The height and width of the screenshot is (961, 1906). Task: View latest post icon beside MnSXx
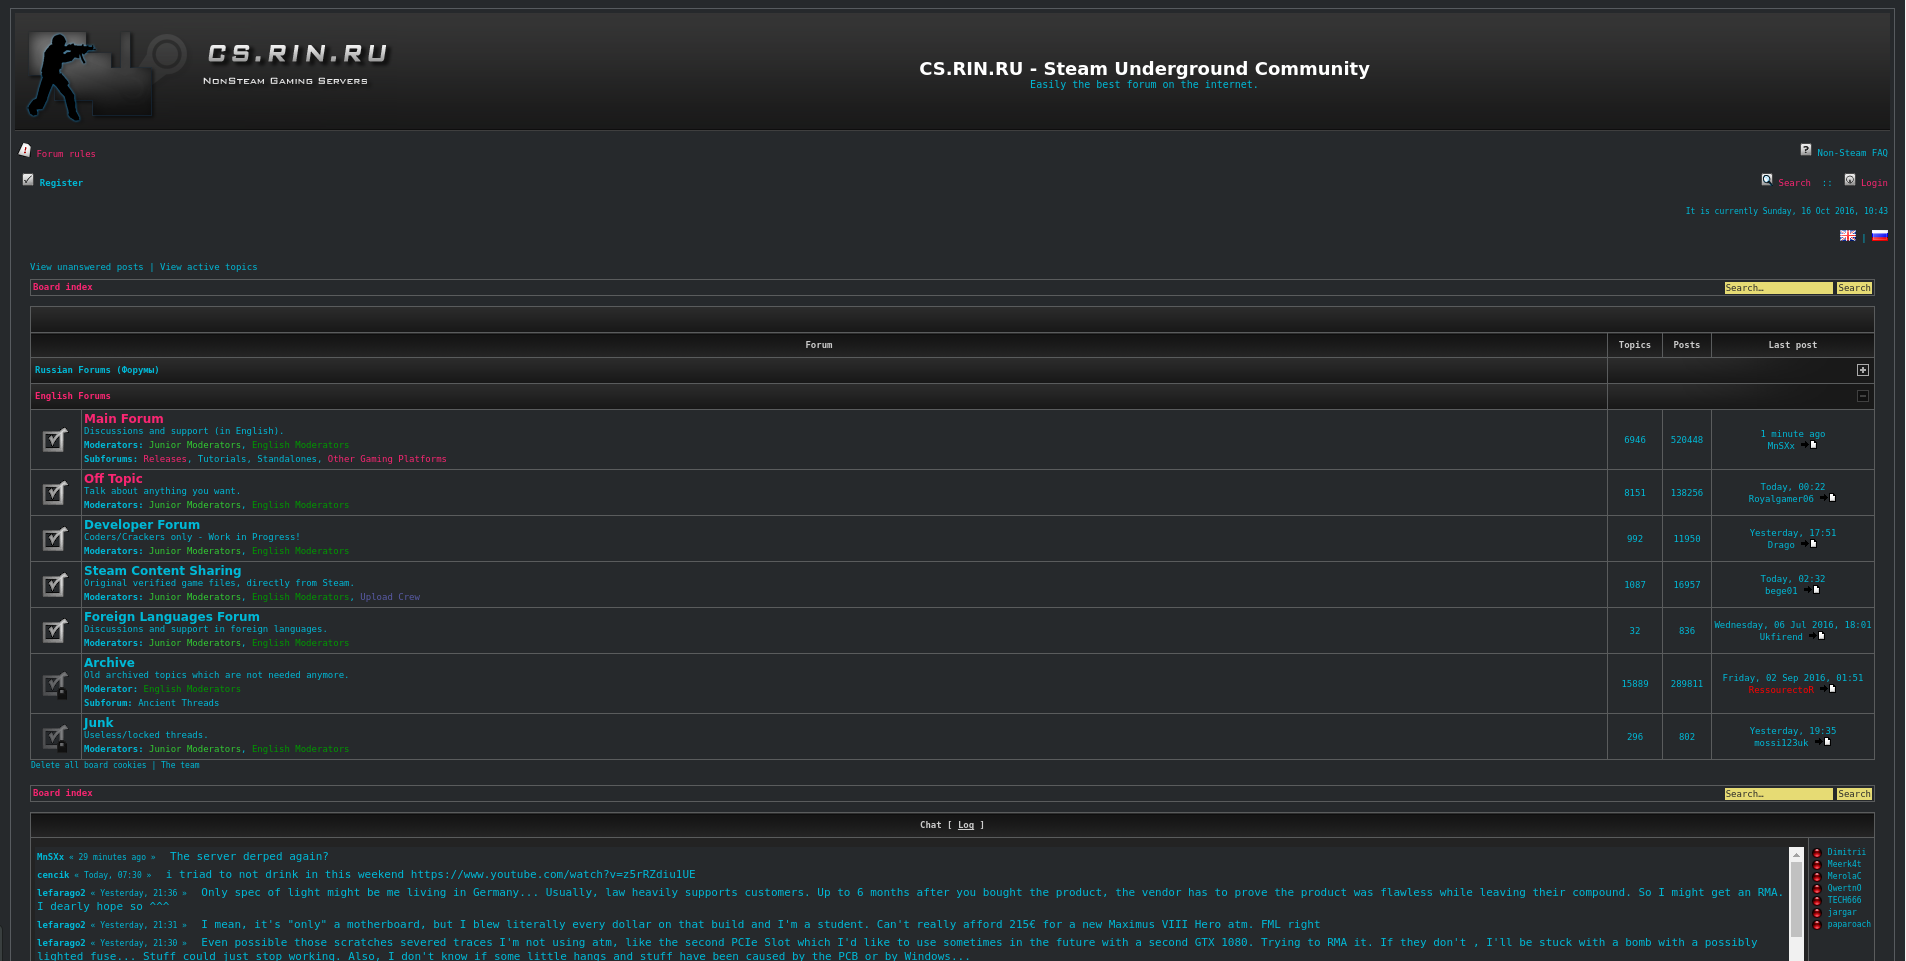click(1809, 445)
